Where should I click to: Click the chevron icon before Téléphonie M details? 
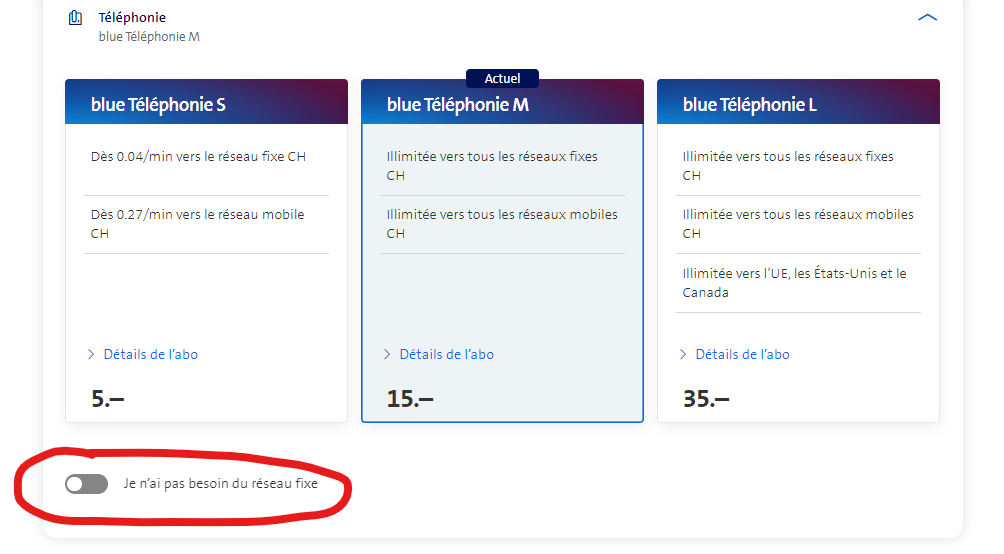coord(387,354)
